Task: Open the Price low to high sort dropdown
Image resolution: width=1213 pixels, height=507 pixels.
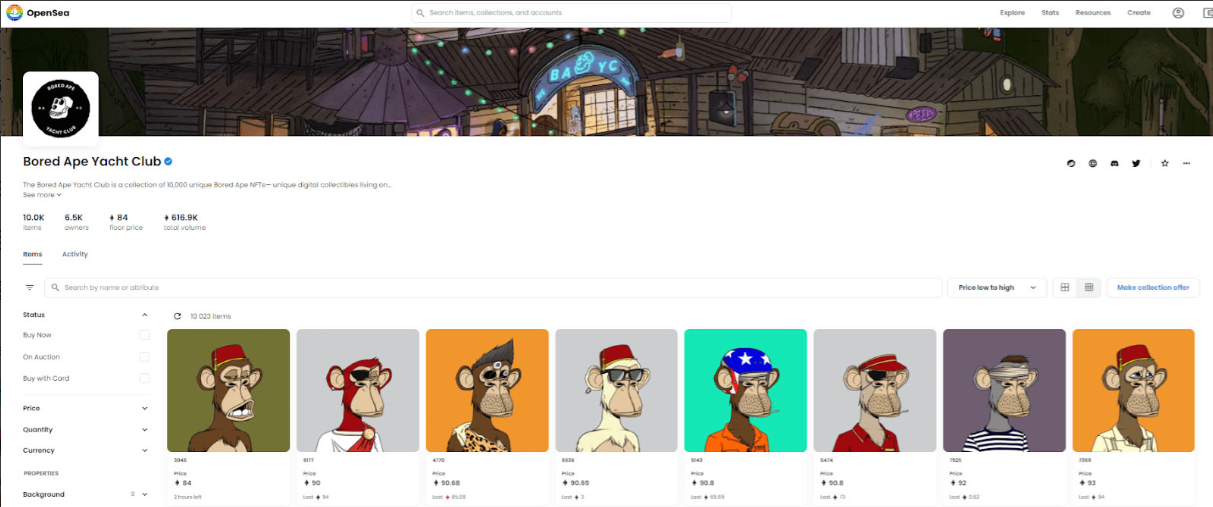Action: (997, 287)
